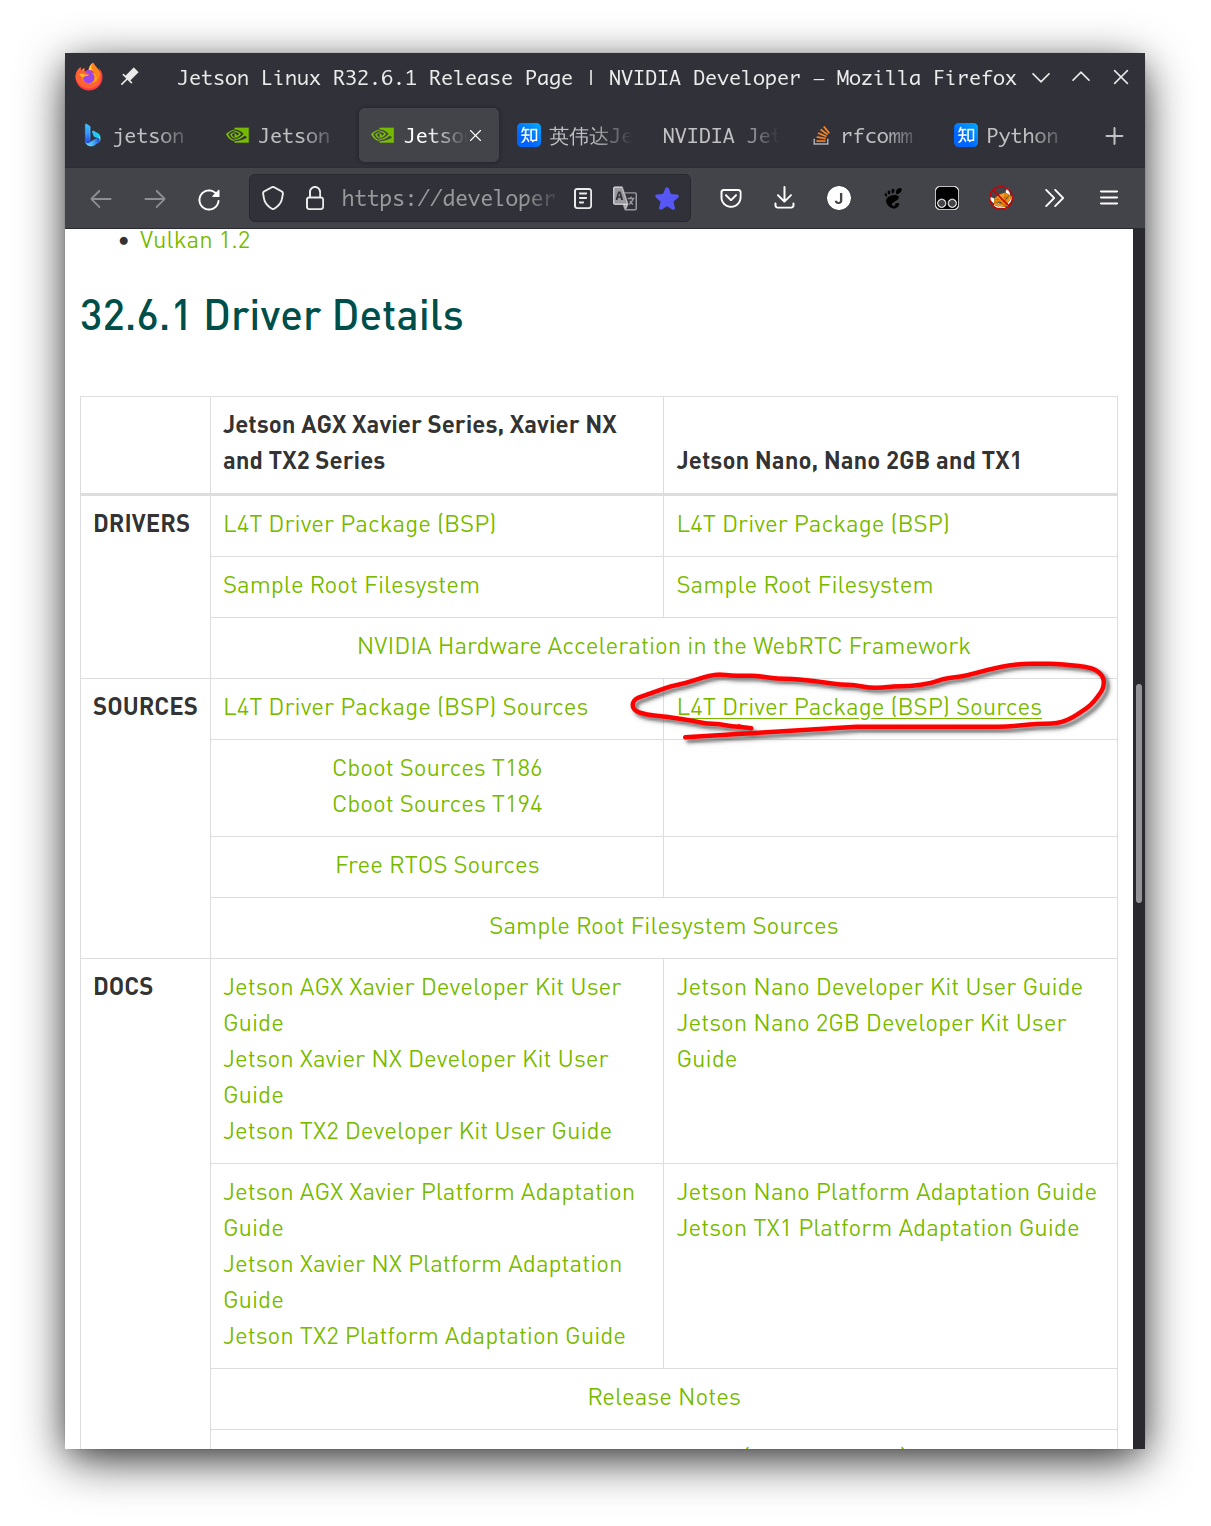Image resolution: width=1211 pixels, height=1526 pixels.
Task: Open the downloads panel
Action: [x=785, y=198]
